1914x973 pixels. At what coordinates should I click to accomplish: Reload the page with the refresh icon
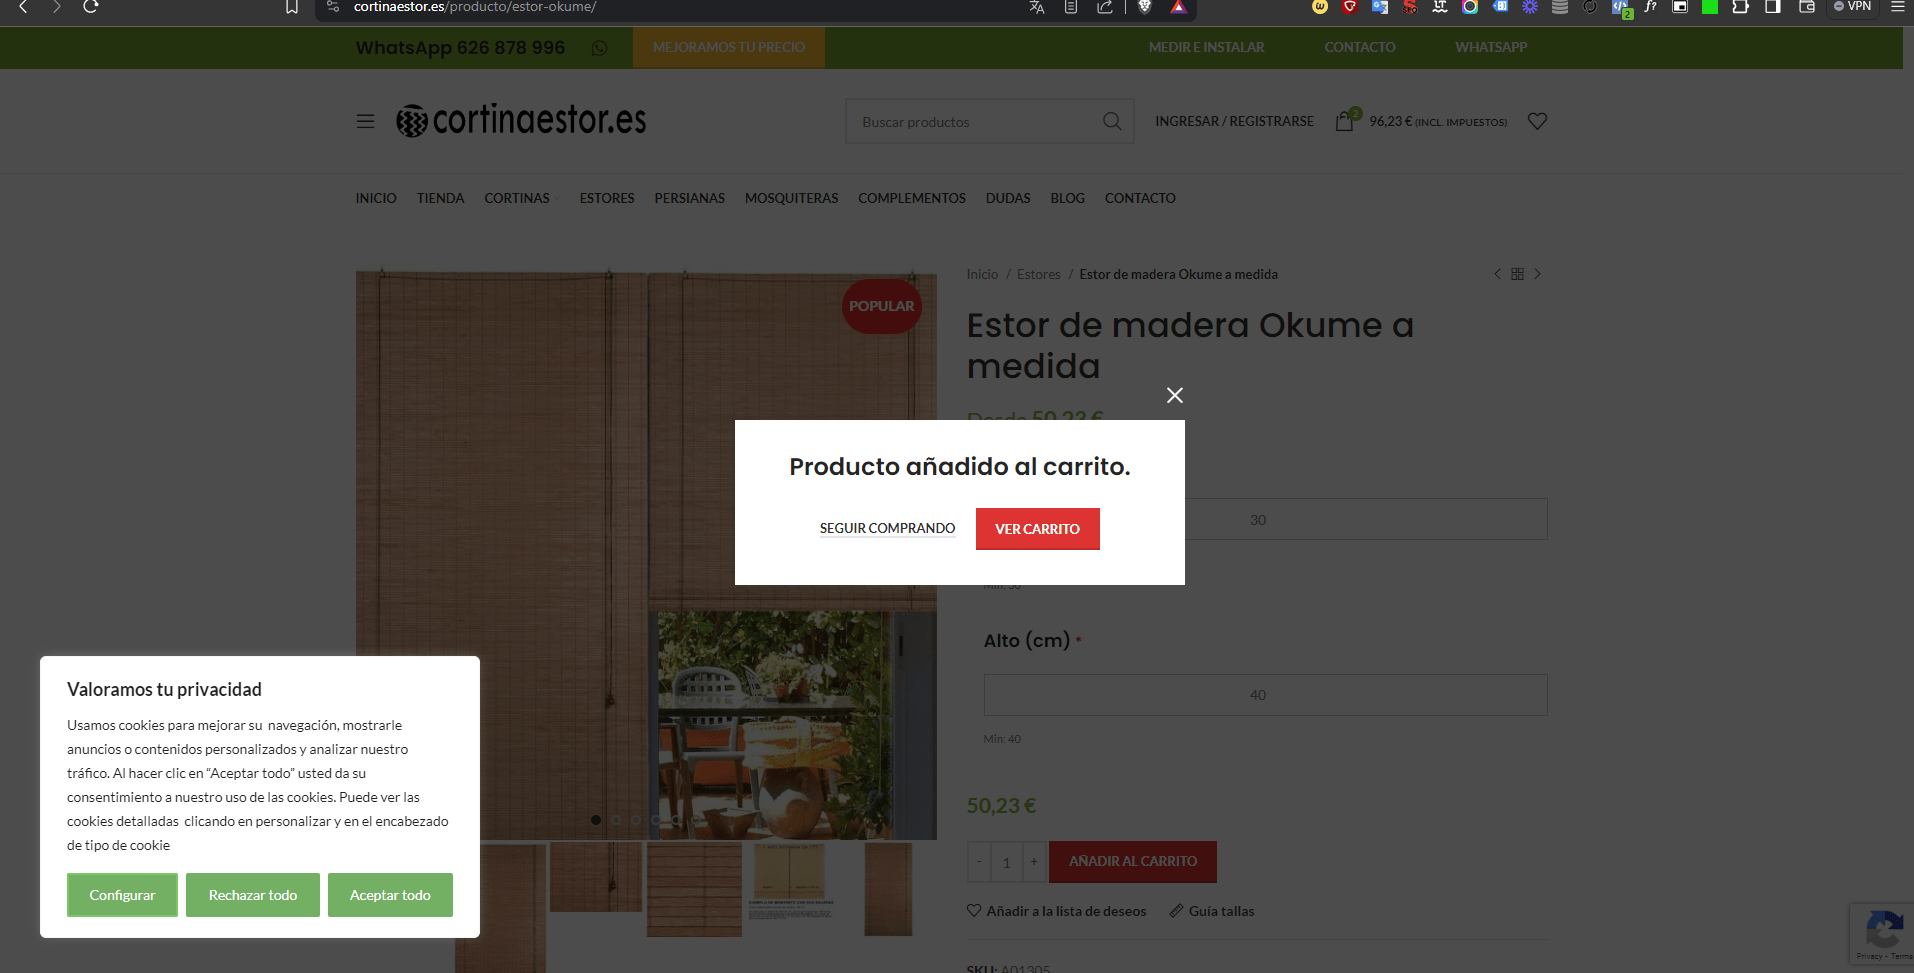click(x=90, y=7)
